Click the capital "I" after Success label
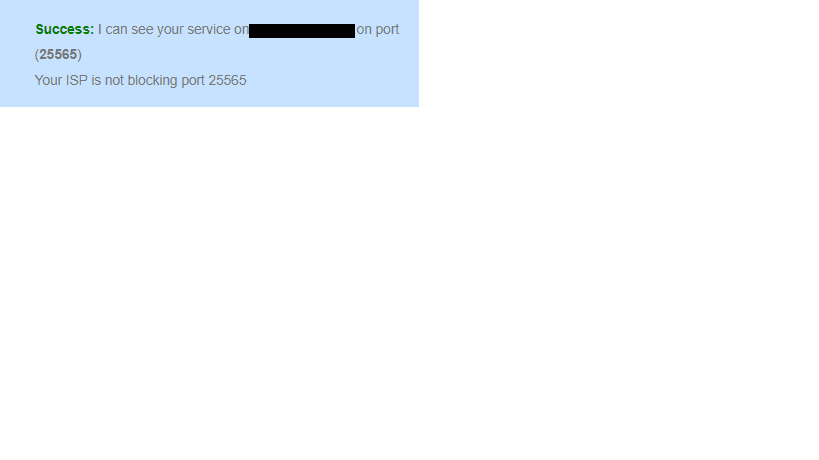The image size is (819, 460). point(100,30)
